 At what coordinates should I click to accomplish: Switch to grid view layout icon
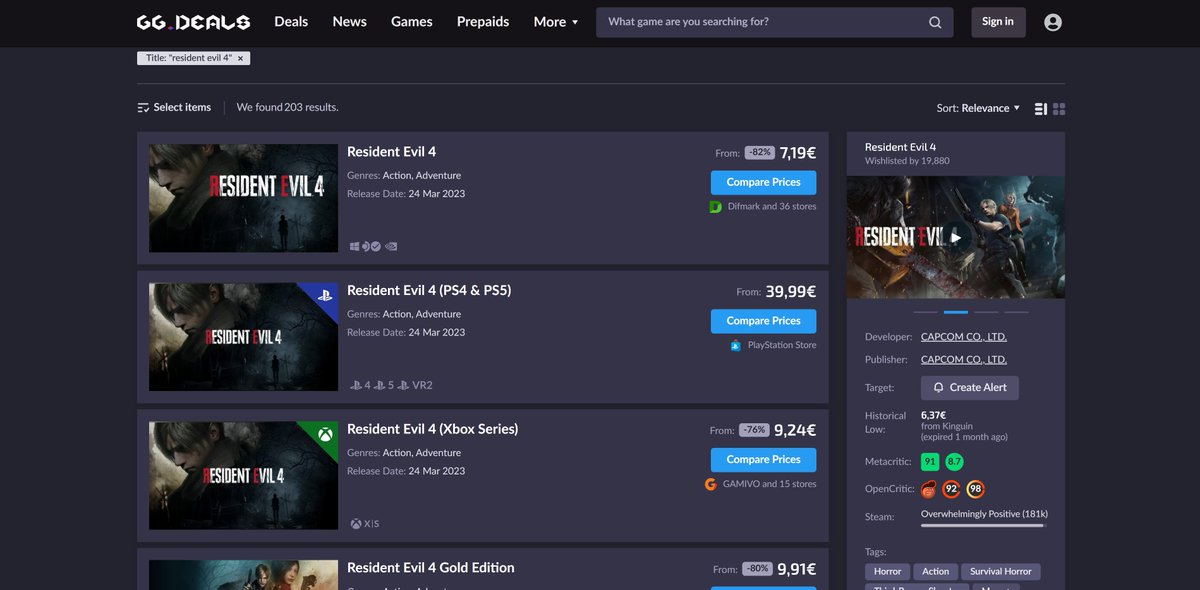1059,108
